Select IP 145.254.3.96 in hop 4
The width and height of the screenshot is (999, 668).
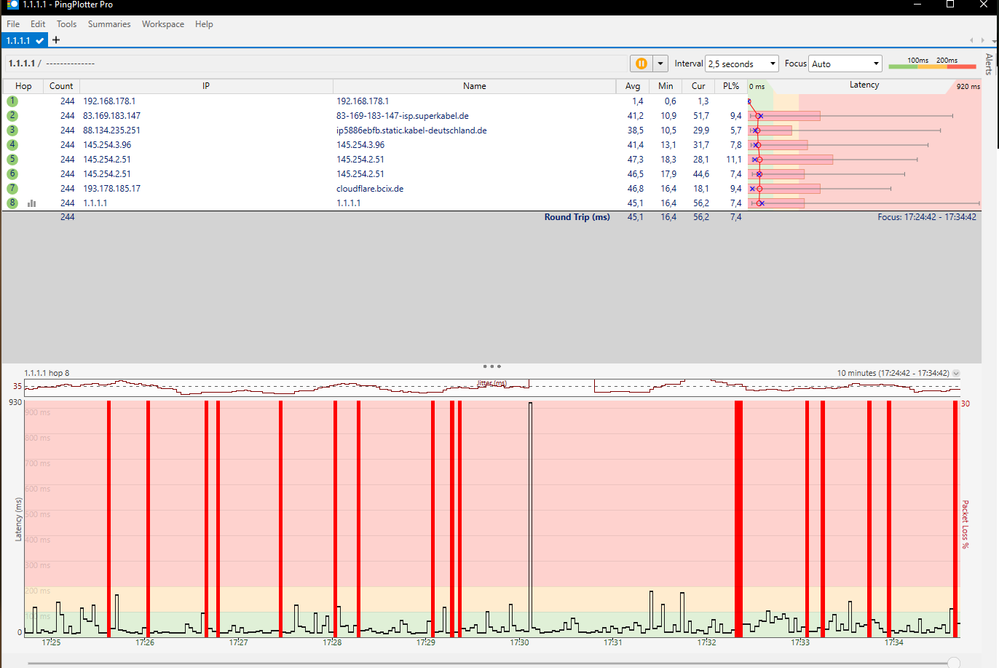[x=107, y=145]
